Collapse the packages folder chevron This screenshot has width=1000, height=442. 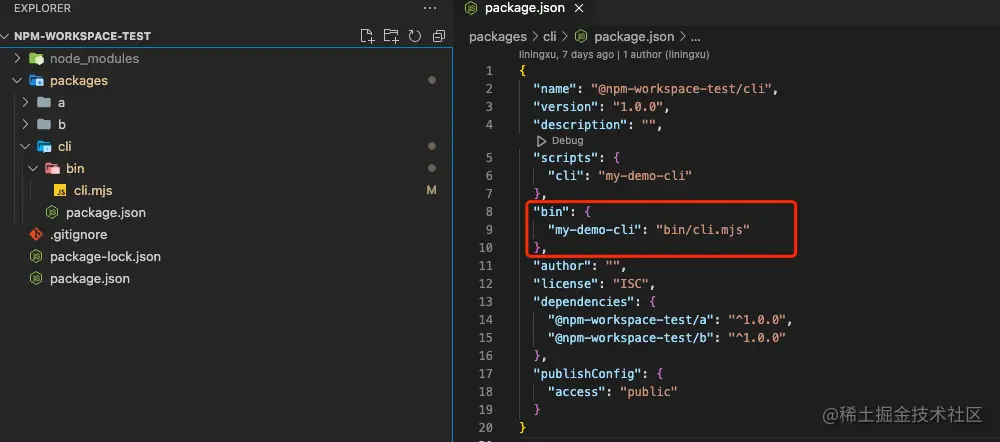point(17,81)
